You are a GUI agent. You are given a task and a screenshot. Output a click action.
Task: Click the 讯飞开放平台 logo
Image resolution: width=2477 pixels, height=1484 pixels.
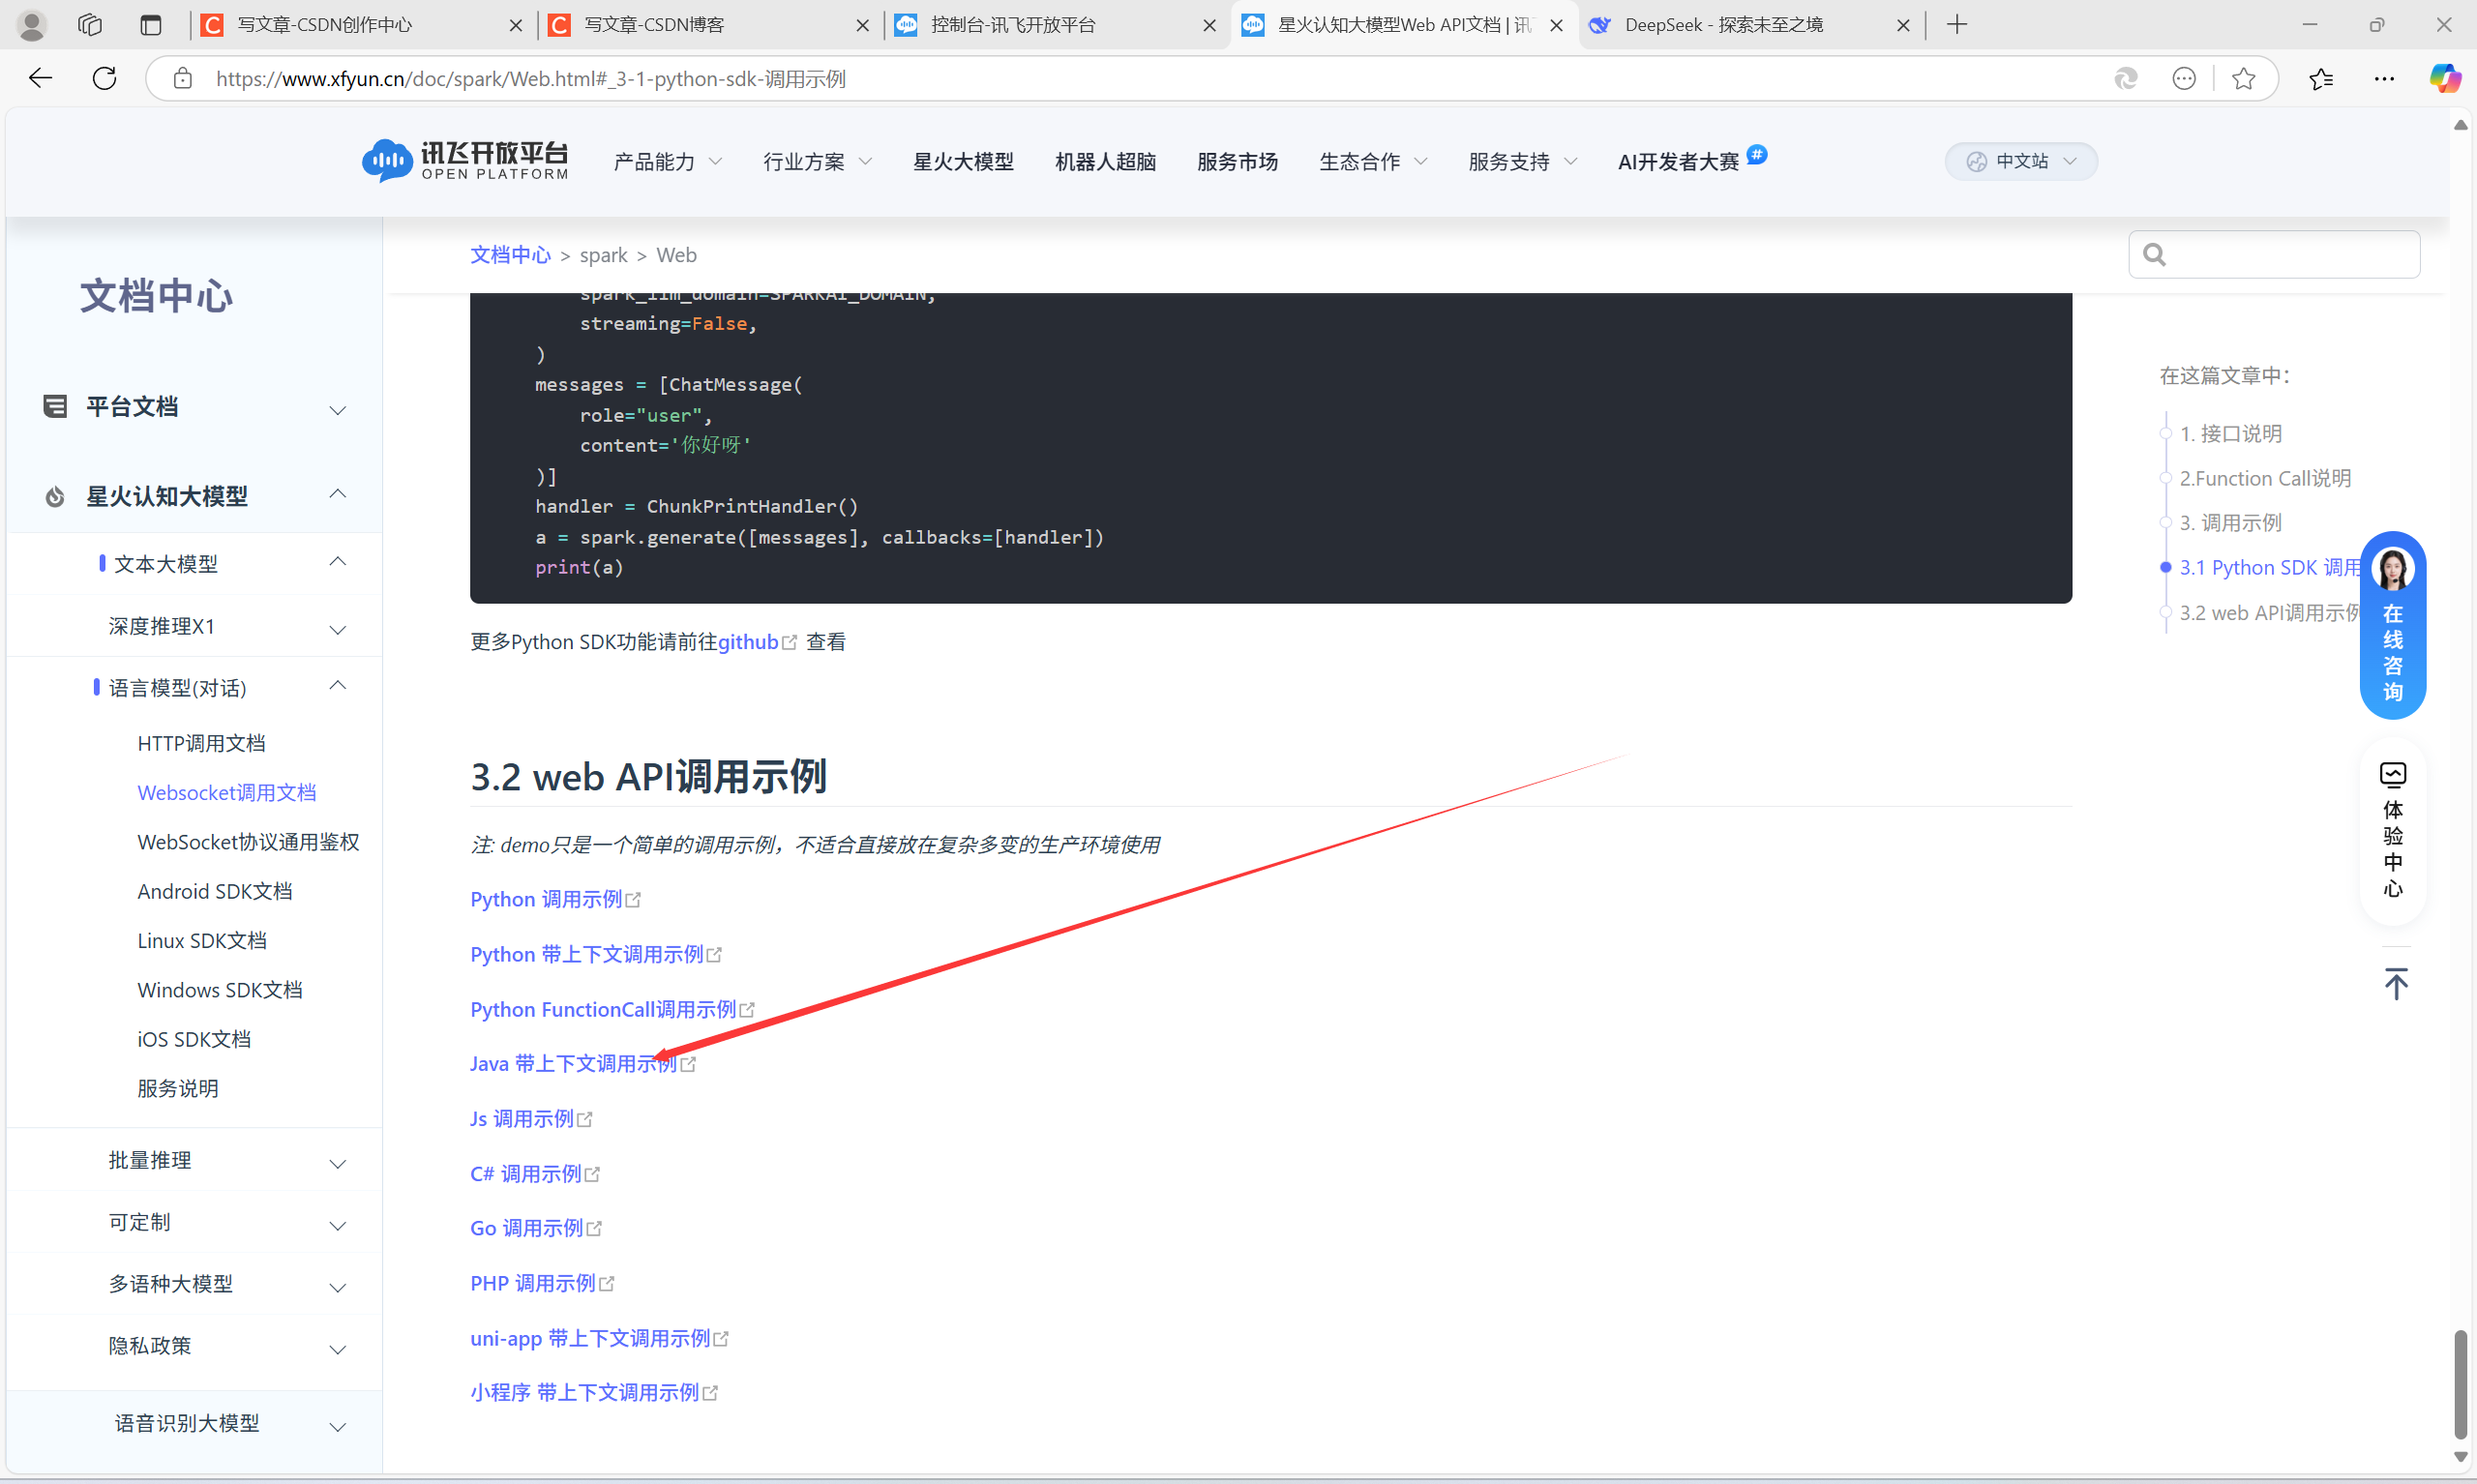466,160
